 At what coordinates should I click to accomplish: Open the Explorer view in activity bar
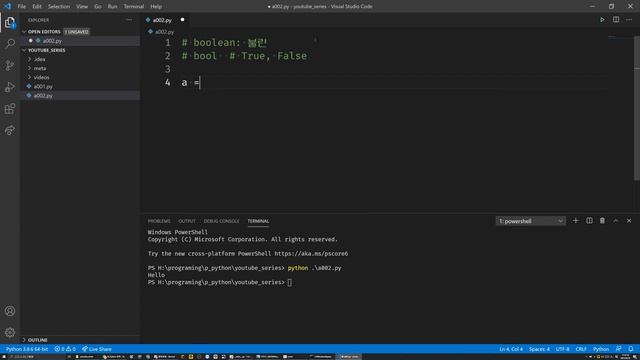[10, 22]
